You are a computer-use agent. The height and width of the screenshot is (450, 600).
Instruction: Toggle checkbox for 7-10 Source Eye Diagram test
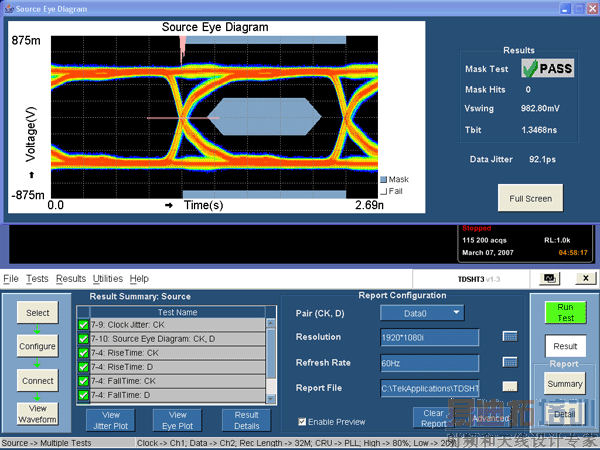pyautogui.click(x=83, y=338)
